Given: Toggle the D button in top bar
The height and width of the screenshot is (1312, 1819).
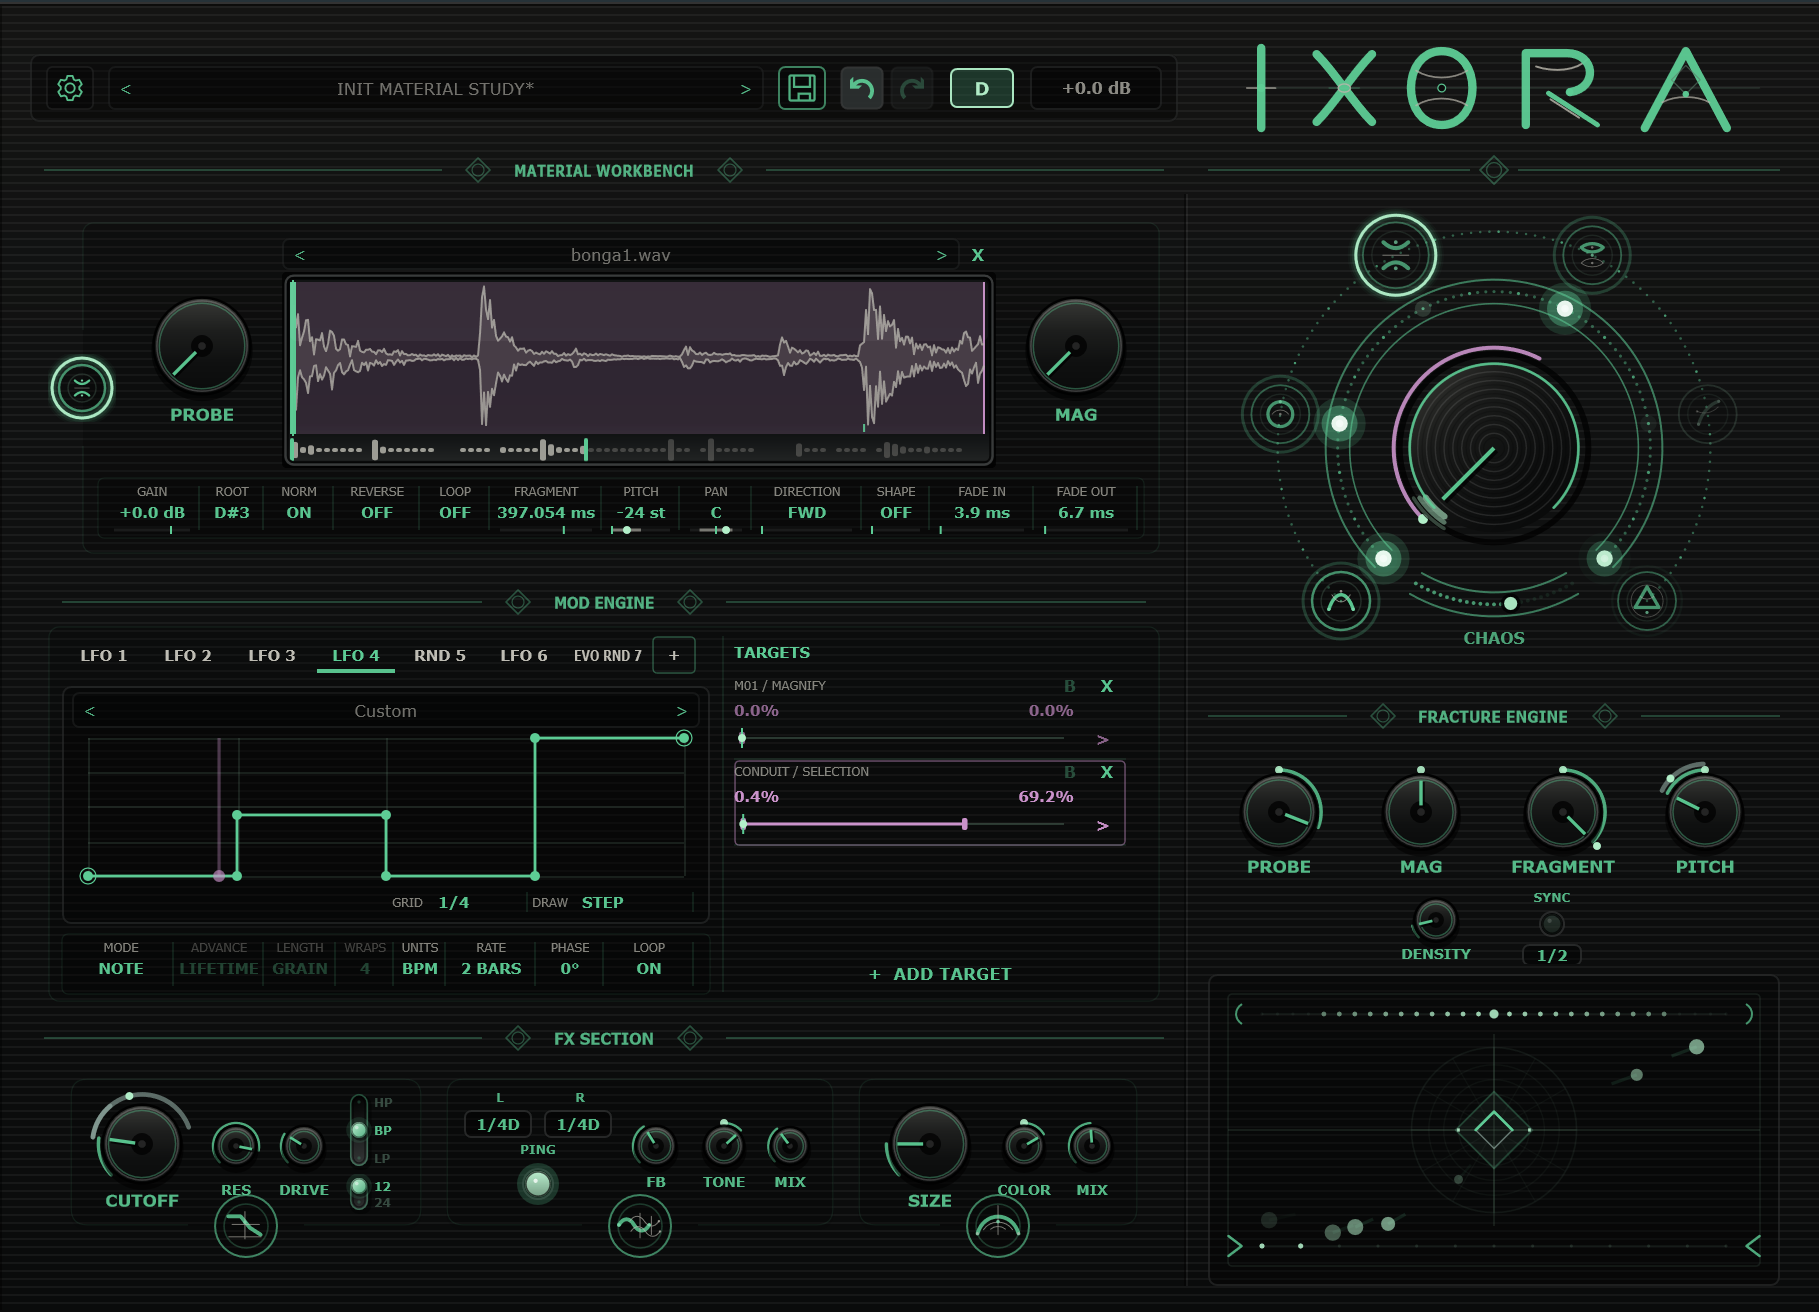Looking at the screenshot, I should coord(982,88).
